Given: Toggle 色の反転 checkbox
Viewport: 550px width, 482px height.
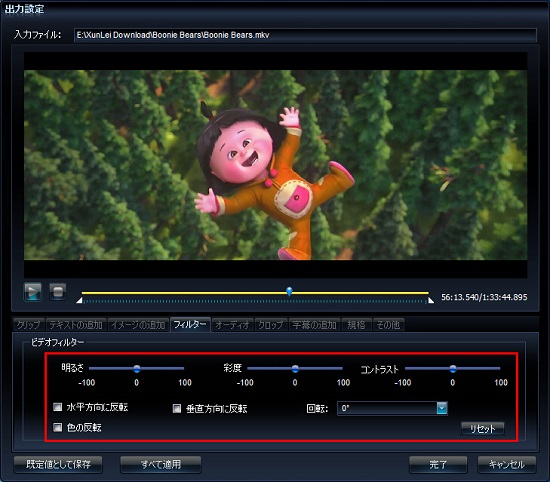Looking at the screenshot, I should 58,427.
